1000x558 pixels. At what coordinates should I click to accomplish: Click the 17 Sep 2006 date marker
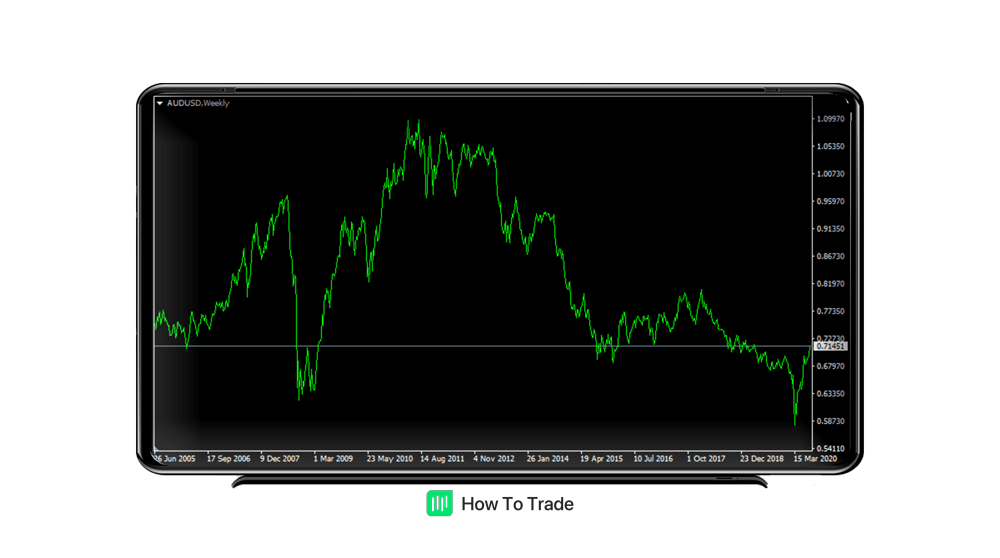228,459
